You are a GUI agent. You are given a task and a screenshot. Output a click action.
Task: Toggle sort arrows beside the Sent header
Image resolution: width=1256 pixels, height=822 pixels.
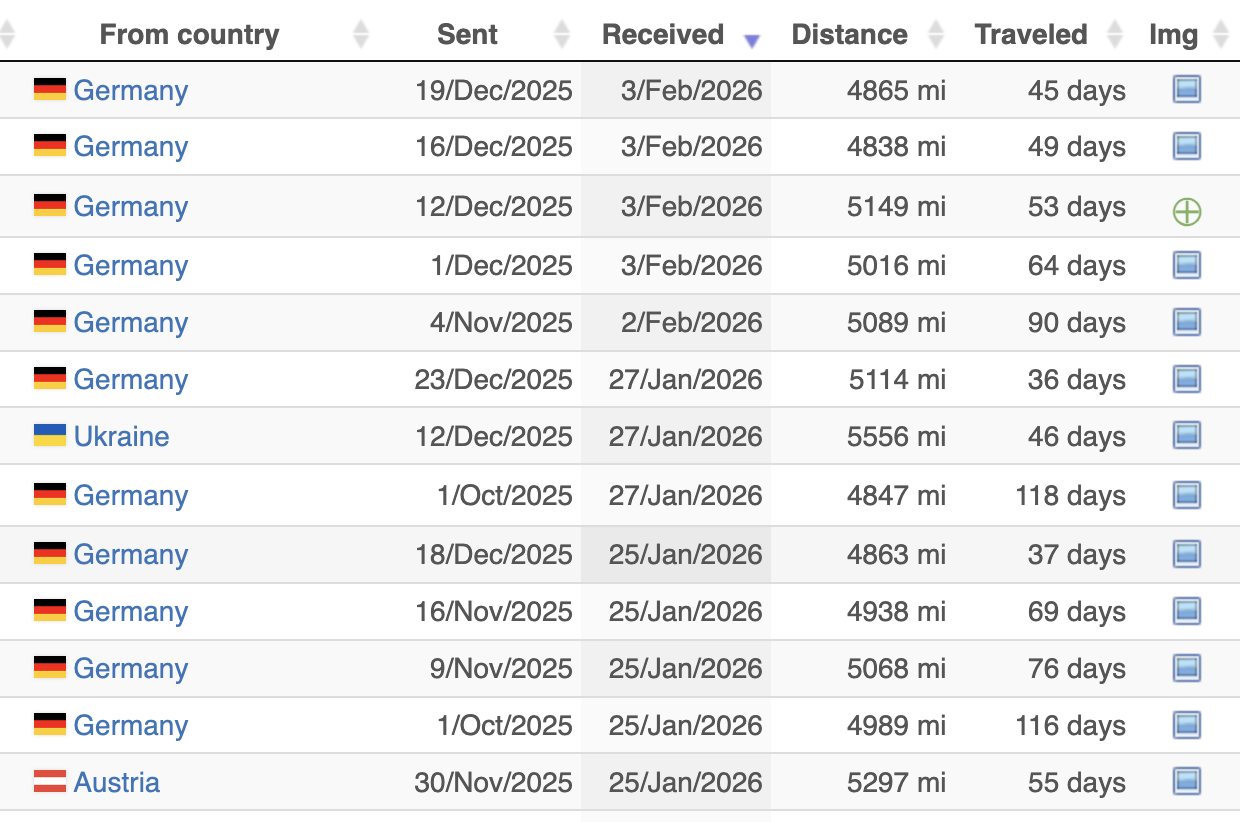pos(562,35)
